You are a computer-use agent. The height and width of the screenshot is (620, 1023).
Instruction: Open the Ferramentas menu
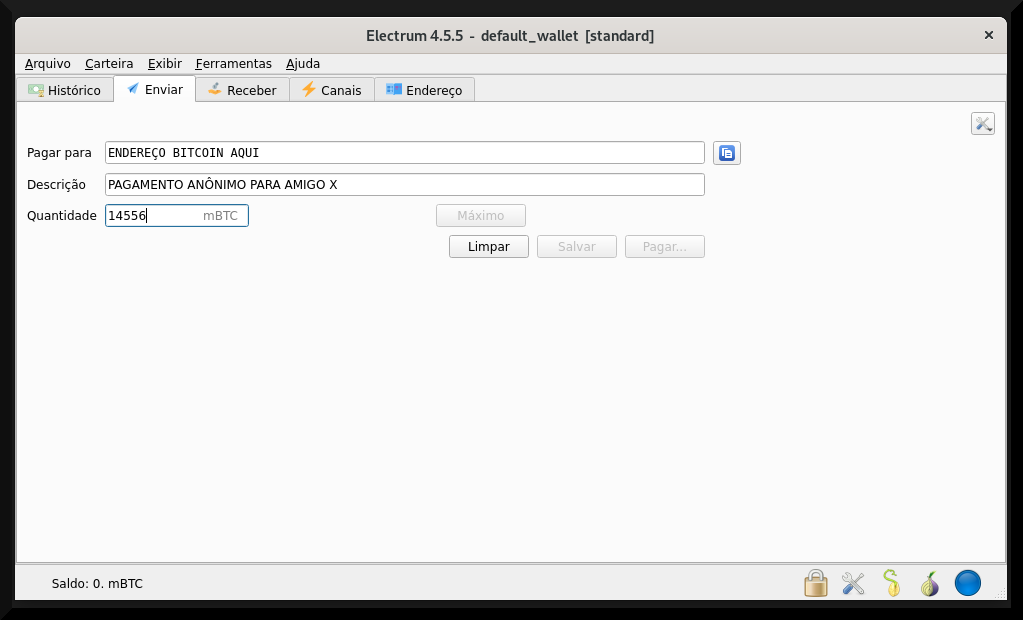[x=234, y=63]
